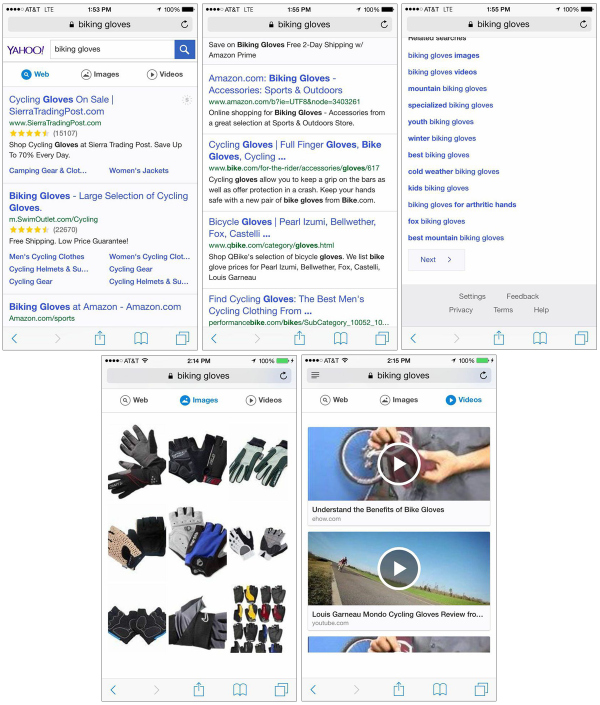The height and width of the screenshot is (705, 600).
Task: Tap mountain biking gloves related search
Action: (447, 89)
